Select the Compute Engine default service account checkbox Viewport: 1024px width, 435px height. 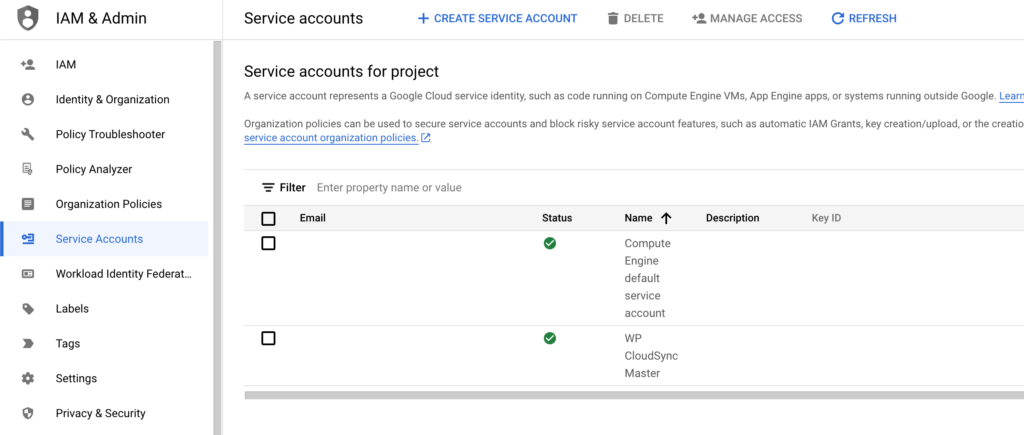click(x=268, y=243)
